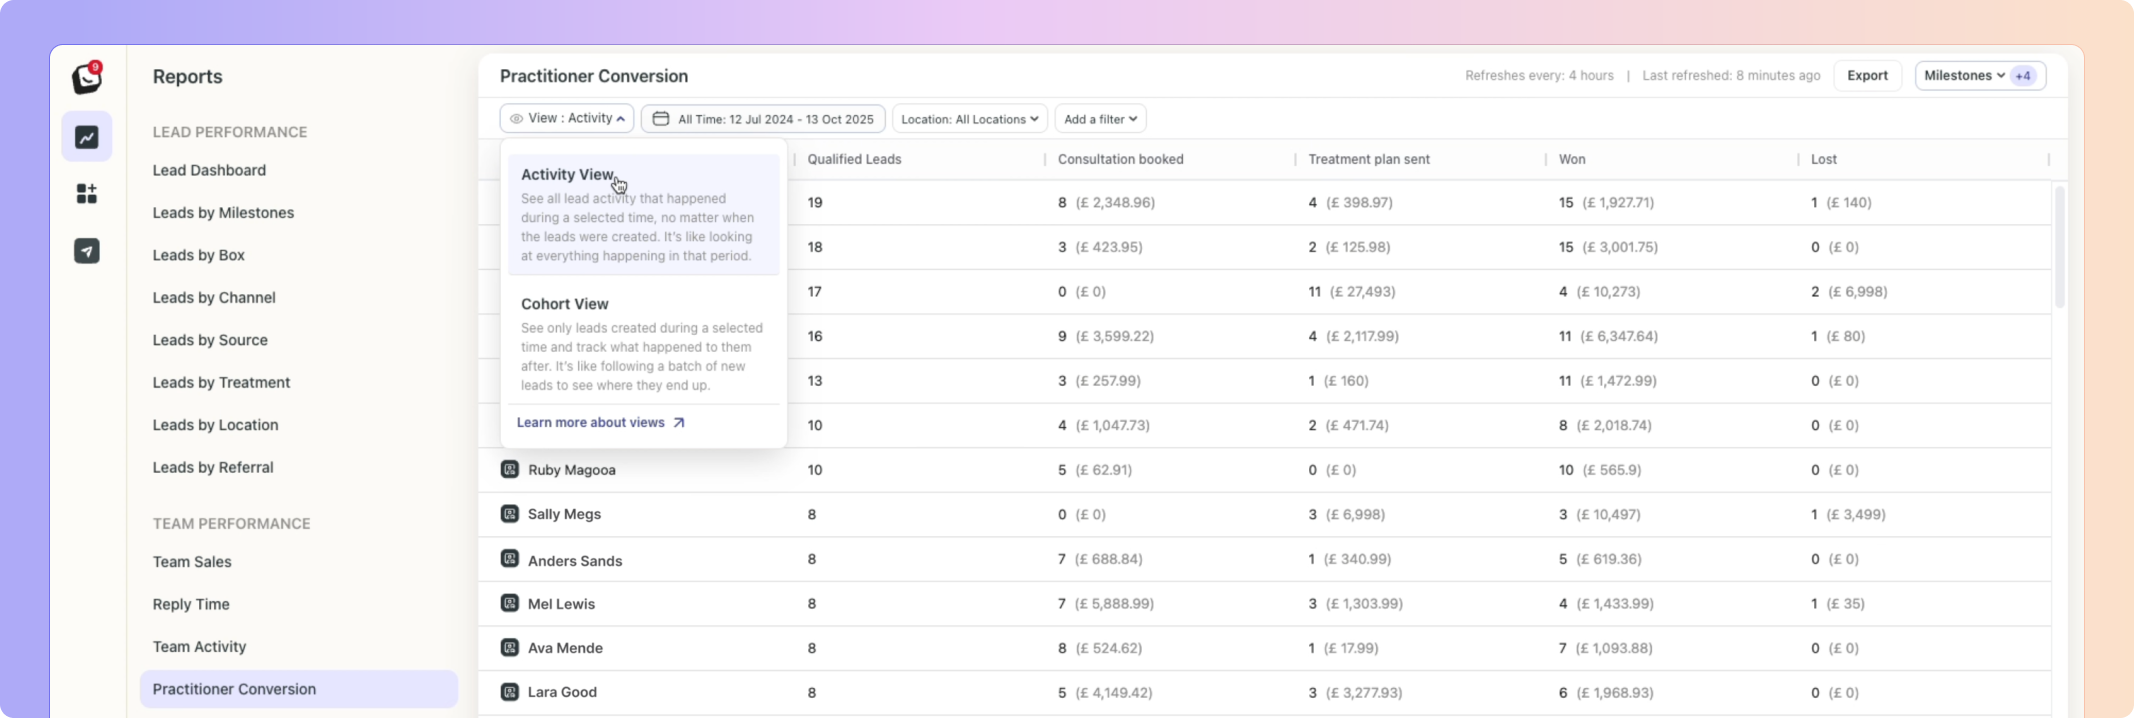Collapse the View: Activity dropdown
The height and width of the screenshot is (718, 2134).
click(567, 119)
